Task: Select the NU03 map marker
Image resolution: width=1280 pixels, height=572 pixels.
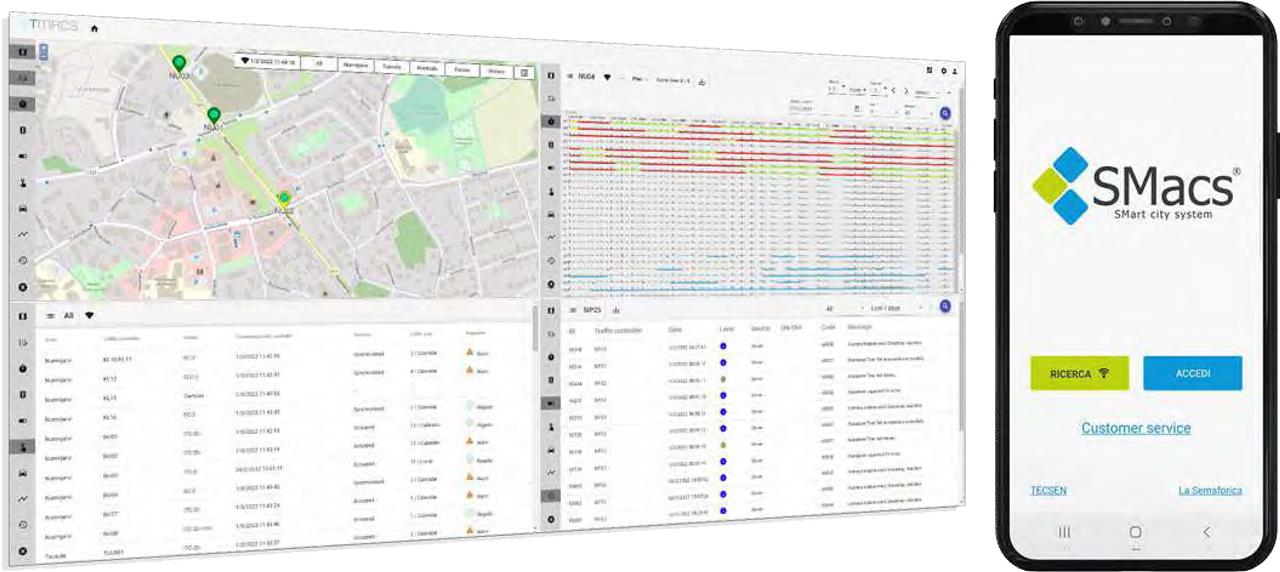Action: coord(179,63)
